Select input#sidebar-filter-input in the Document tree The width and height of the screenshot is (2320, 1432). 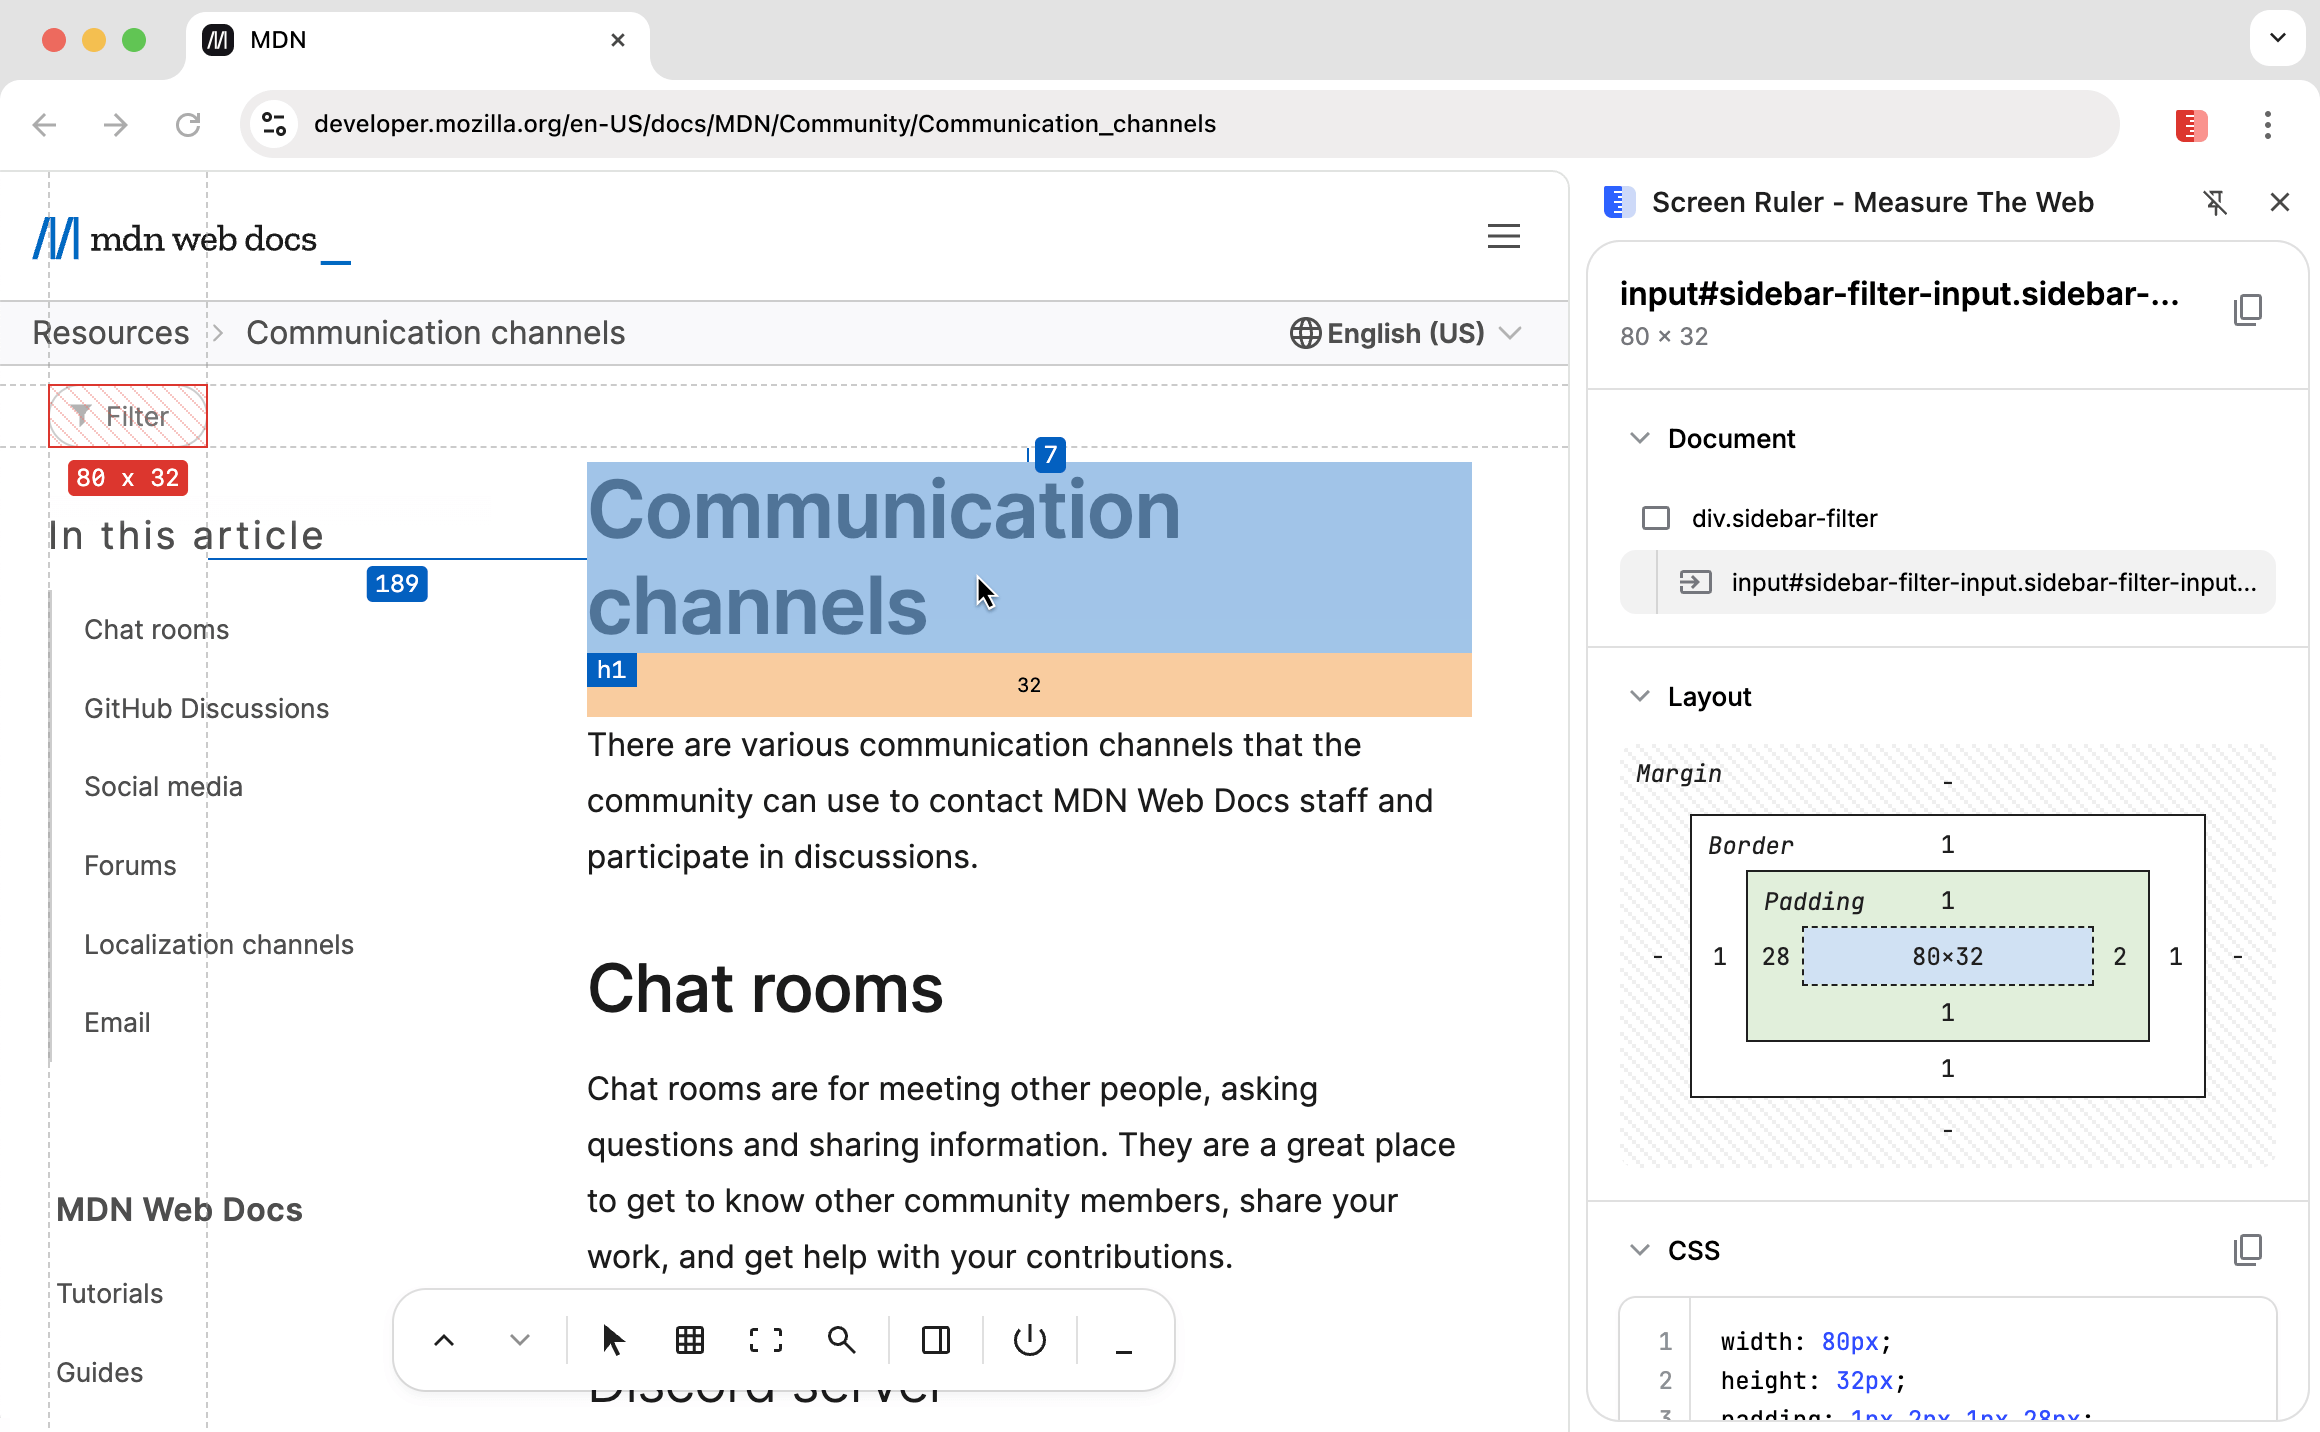pyautogui.click(x=1947, y=582)
